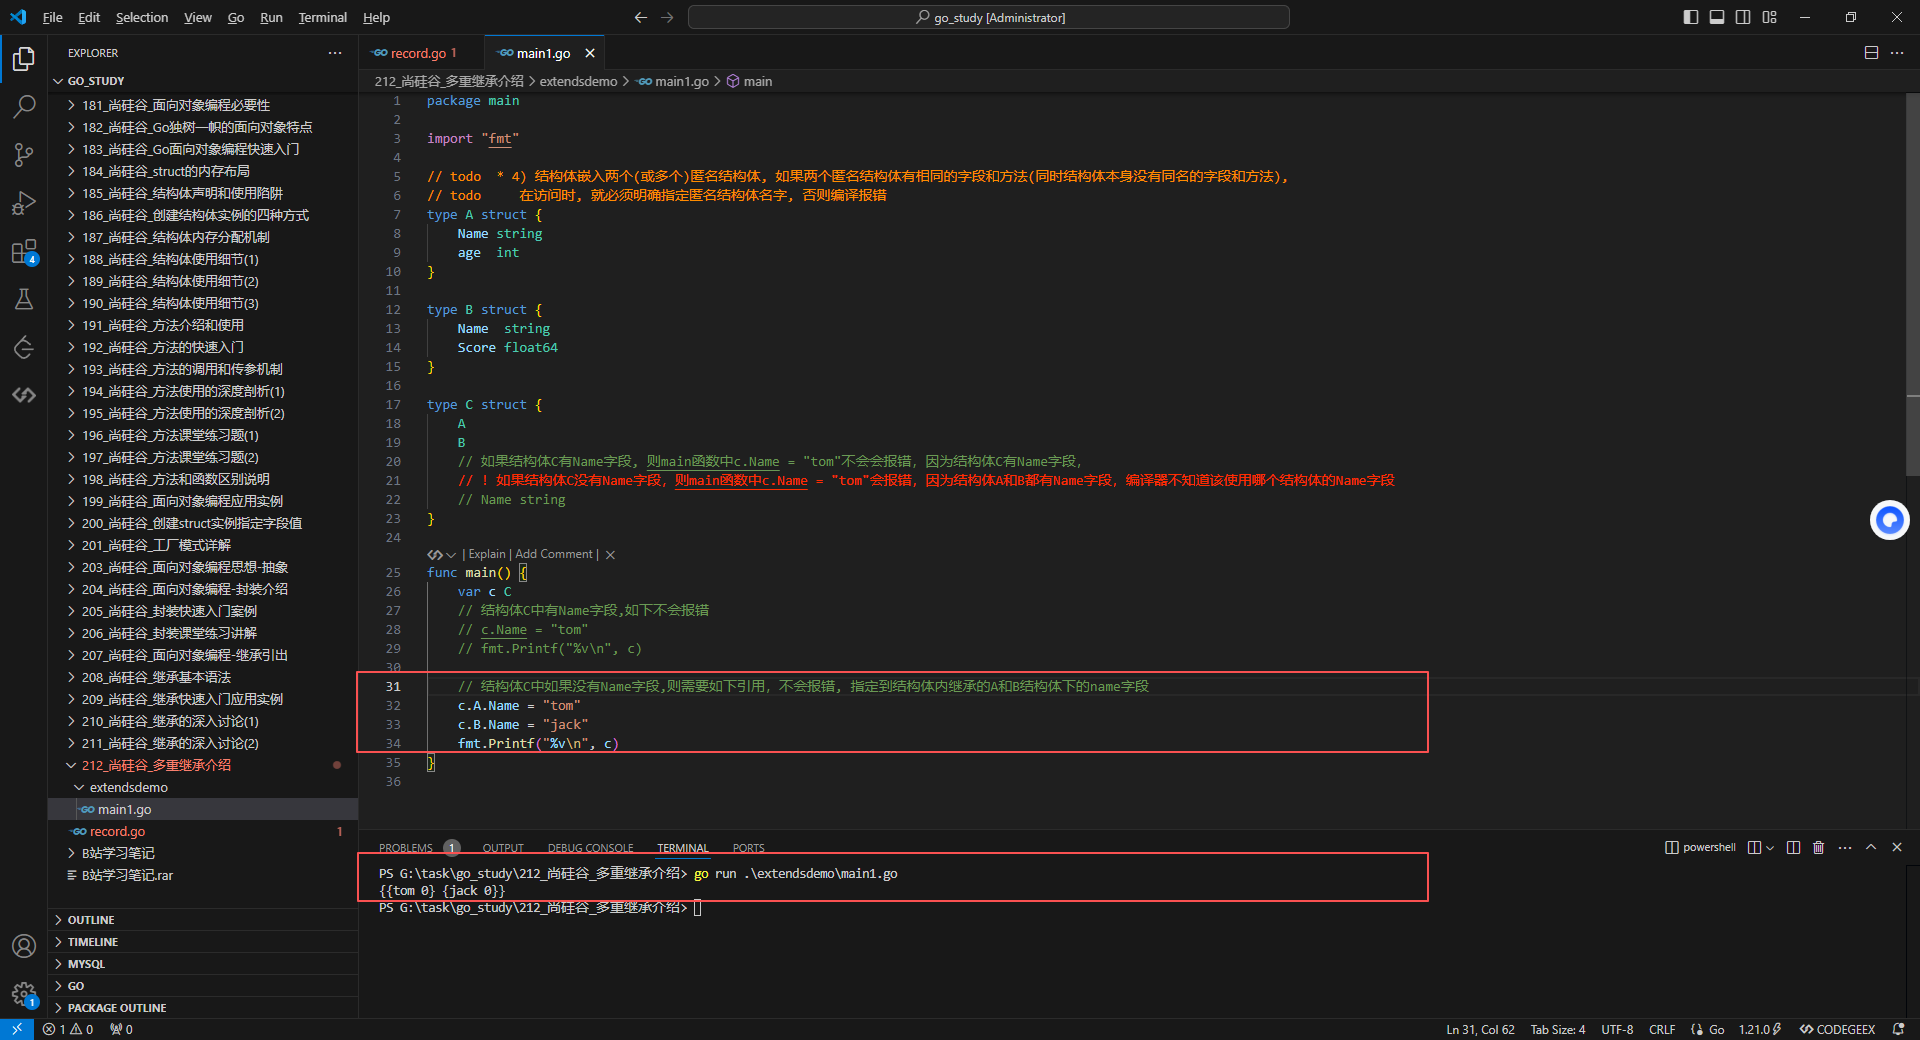This screenshot has width=1920, height=1040.
Task: Expand the OUTLINE section
Action: 203,920
